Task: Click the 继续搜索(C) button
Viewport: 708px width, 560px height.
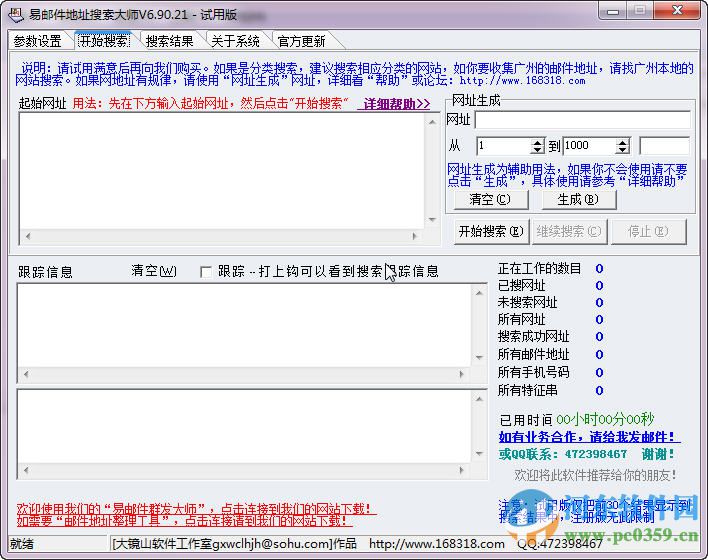Action: click(569, 232)
